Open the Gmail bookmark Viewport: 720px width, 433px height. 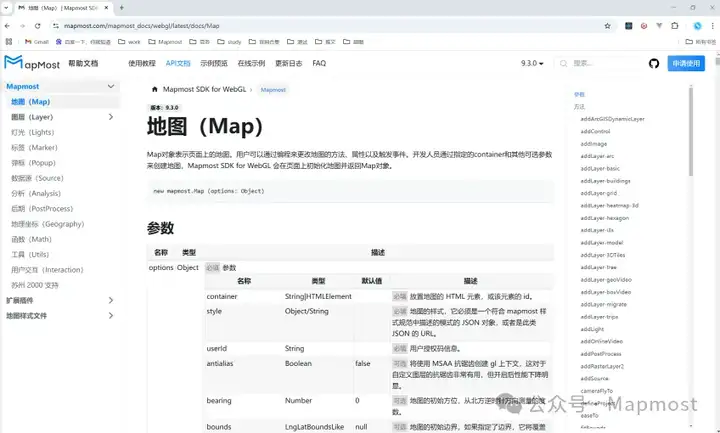(37, 41)
